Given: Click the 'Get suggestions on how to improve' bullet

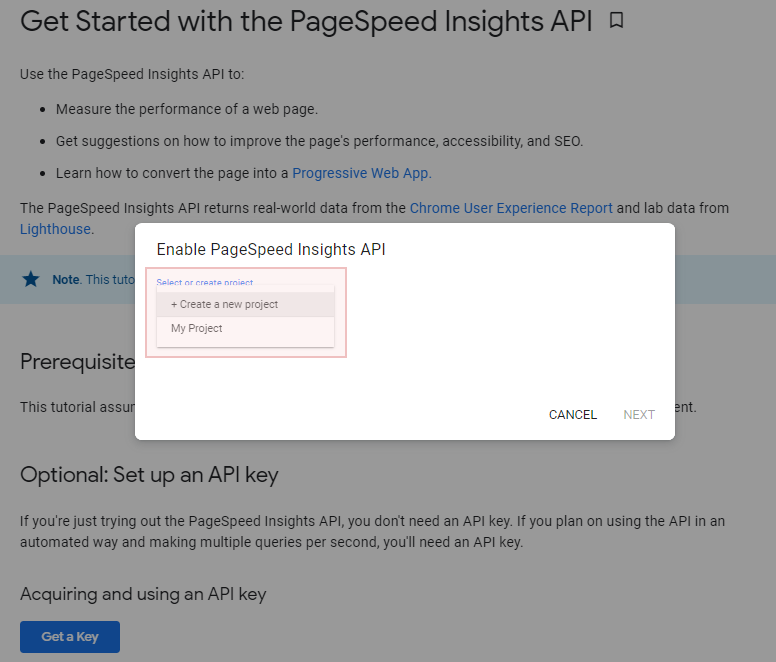Looking at the screenshot, I should click(x=319, y=141).
